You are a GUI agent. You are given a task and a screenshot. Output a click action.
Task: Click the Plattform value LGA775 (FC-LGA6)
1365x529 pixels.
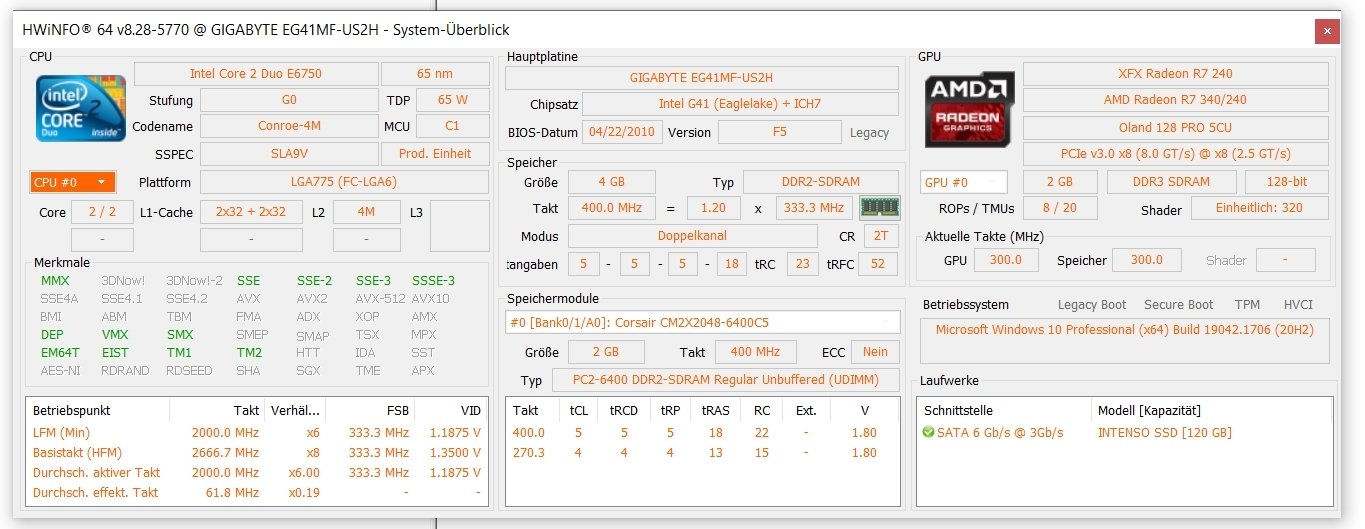point(344,182)
